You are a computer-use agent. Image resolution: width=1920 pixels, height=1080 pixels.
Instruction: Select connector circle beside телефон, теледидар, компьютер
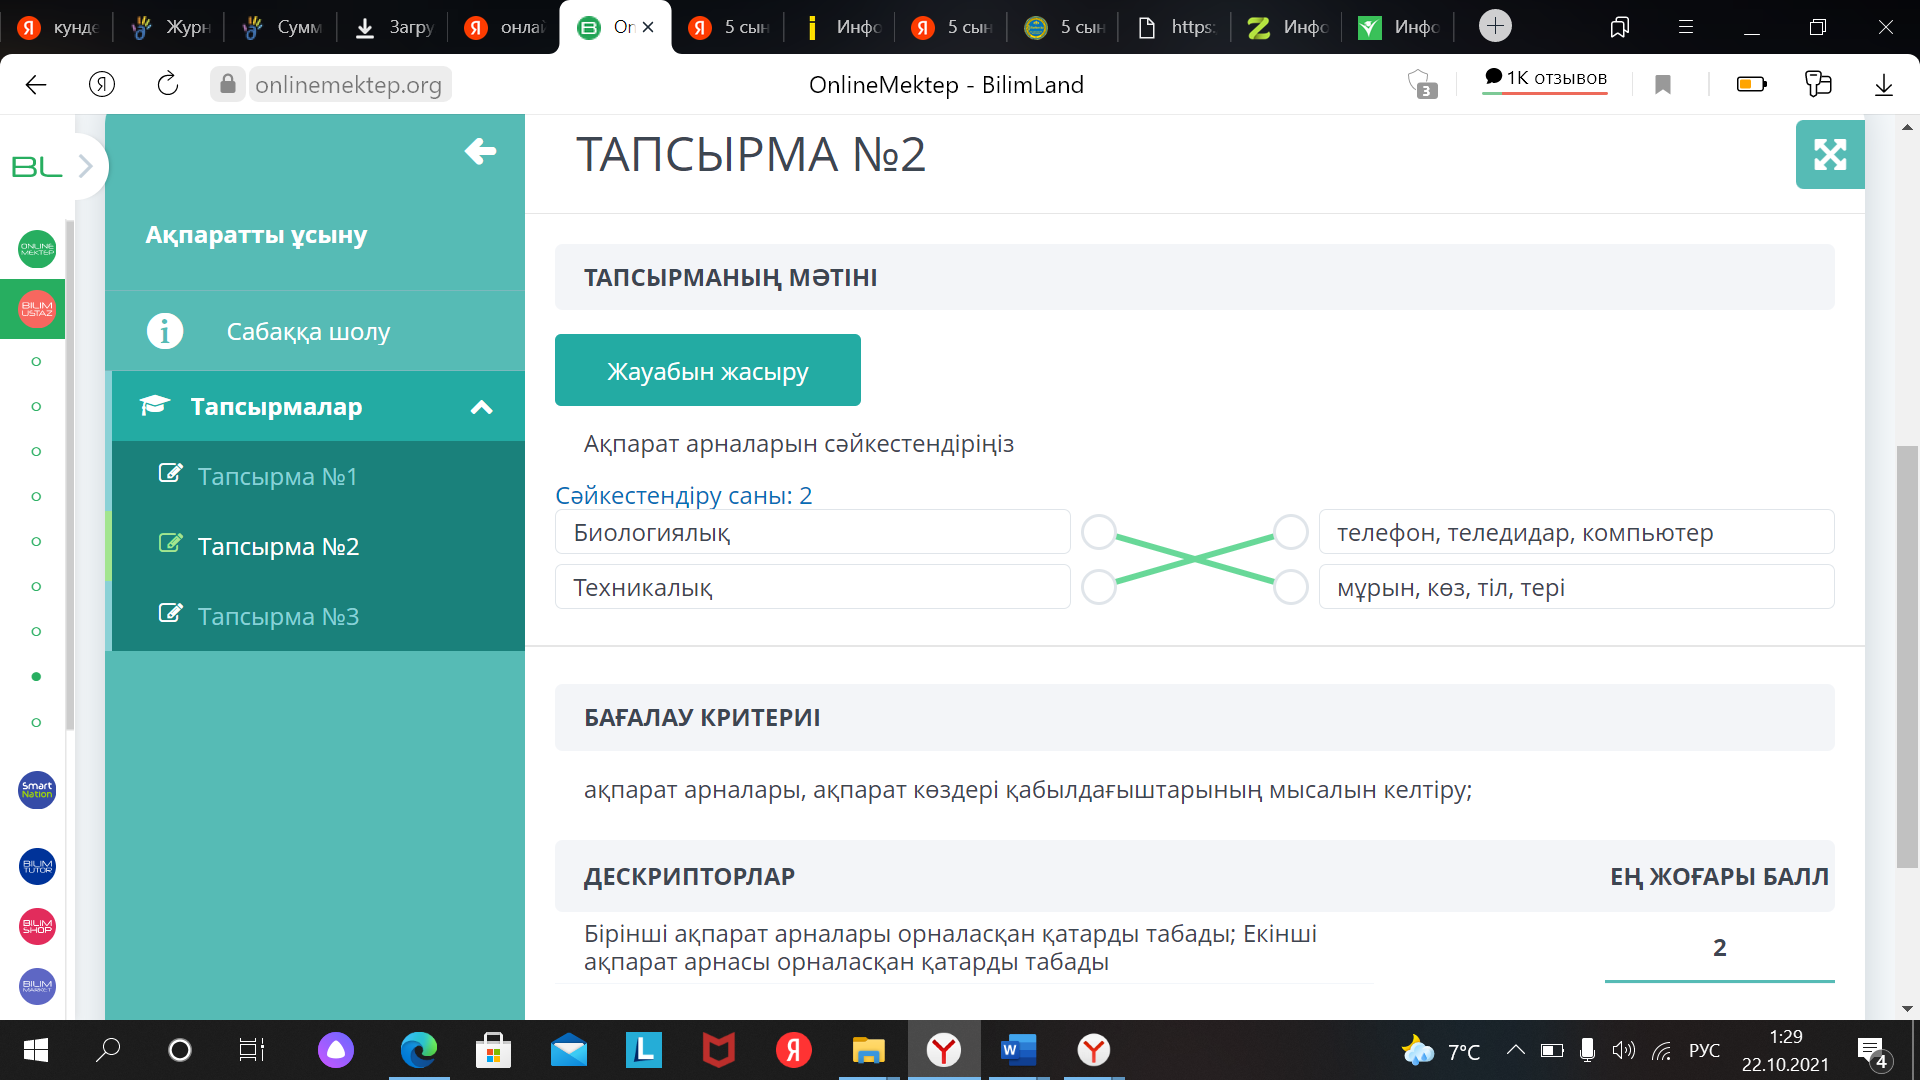coord(1291,533)
